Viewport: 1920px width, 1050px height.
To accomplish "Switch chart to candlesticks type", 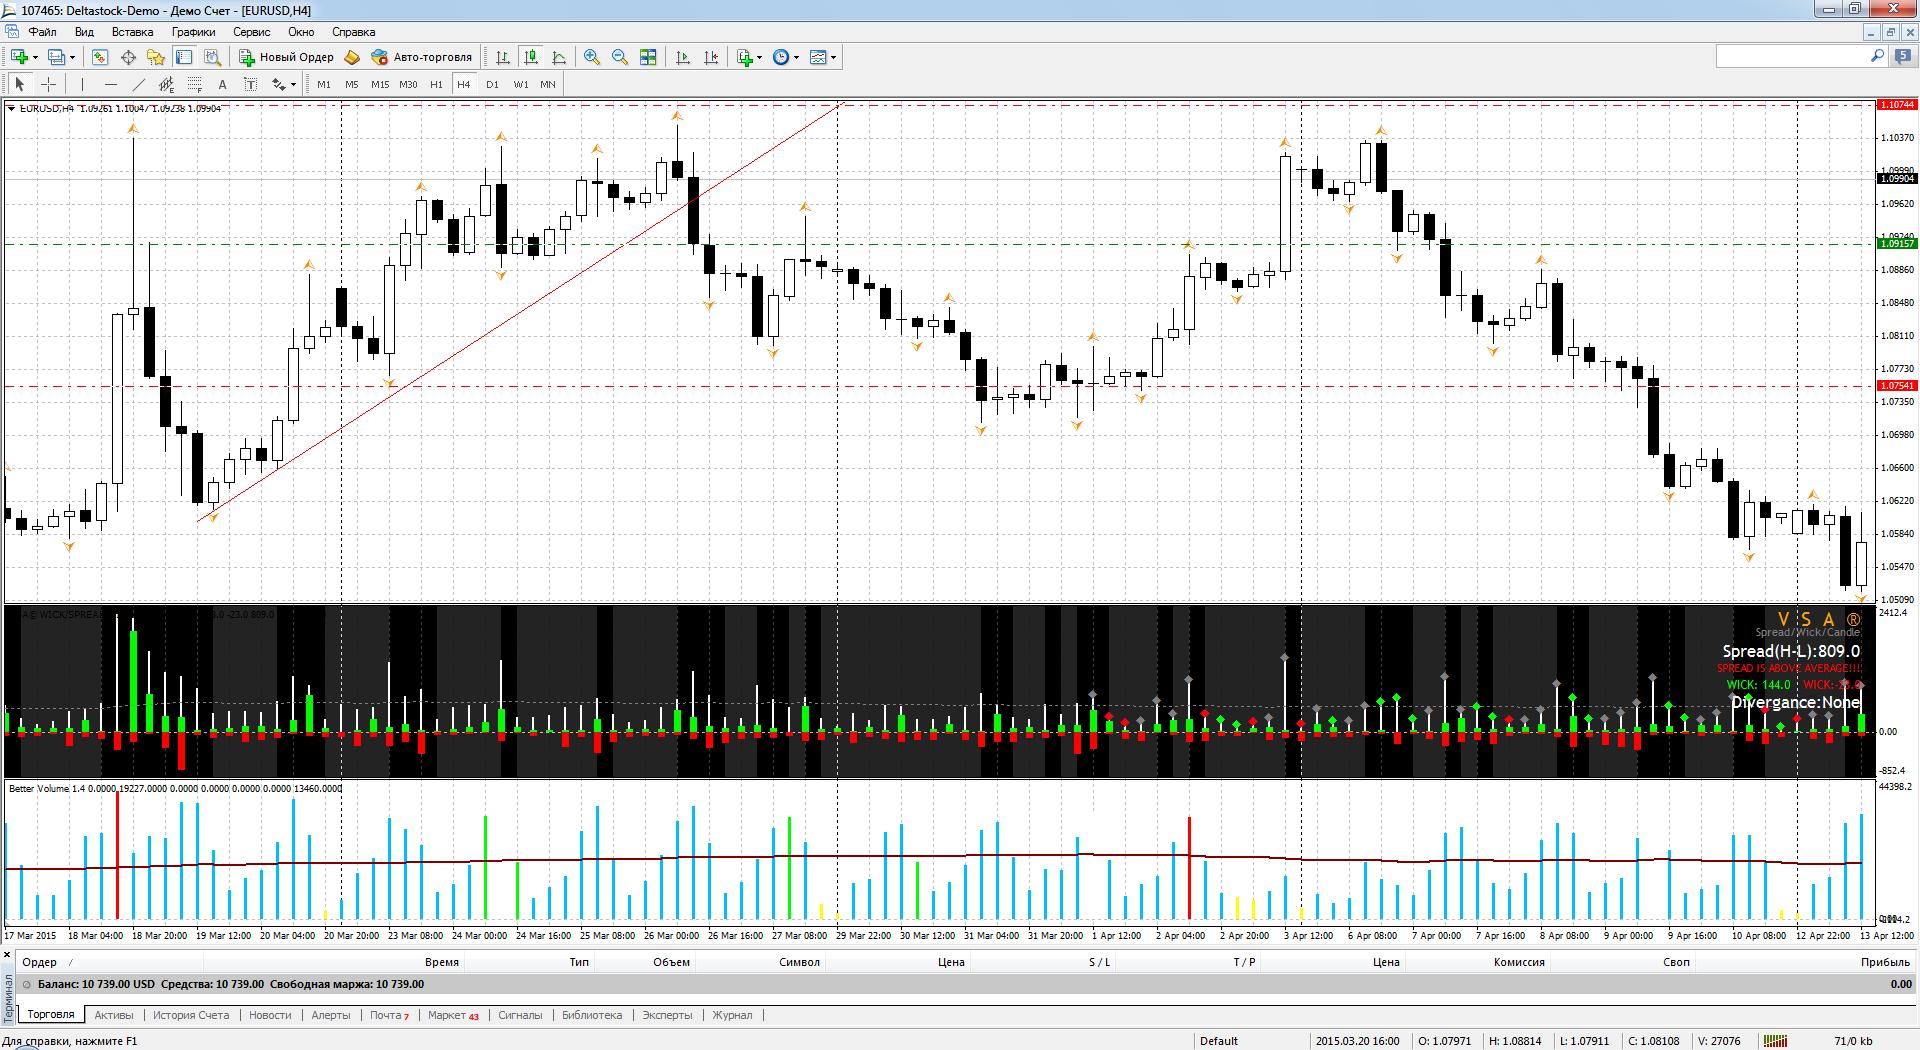I will (x=531, y=57).
